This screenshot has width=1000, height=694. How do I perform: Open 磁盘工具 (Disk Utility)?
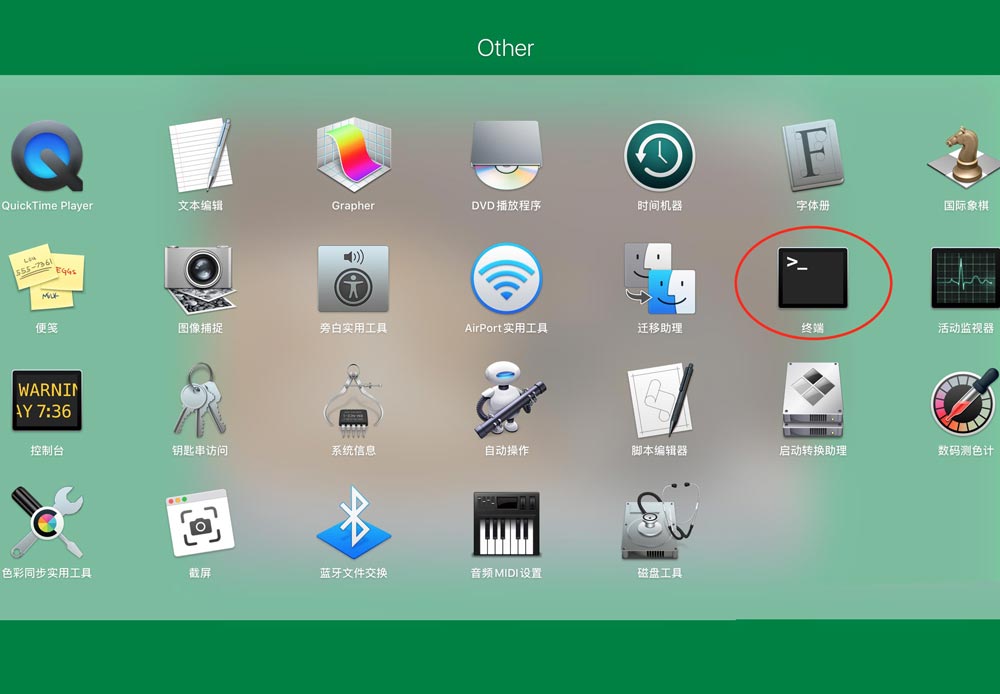point(661,520)
